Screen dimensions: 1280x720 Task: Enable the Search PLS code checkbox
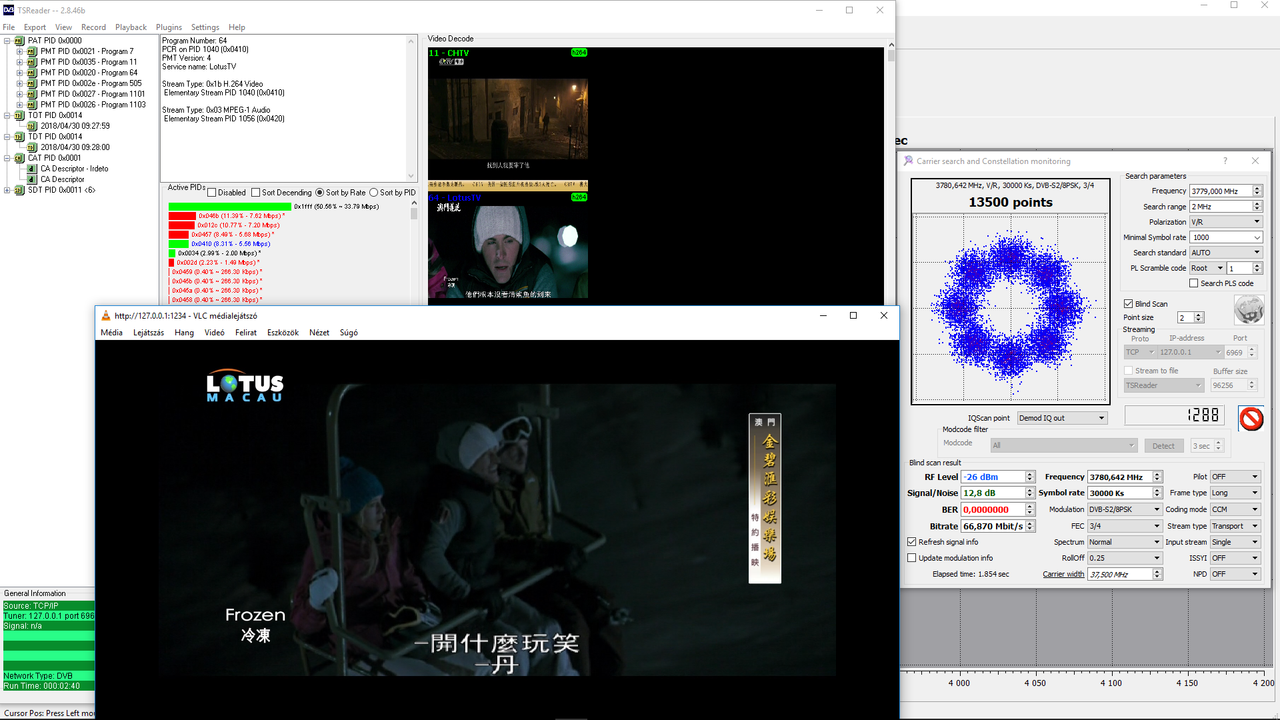click(x=1194, y=283)
